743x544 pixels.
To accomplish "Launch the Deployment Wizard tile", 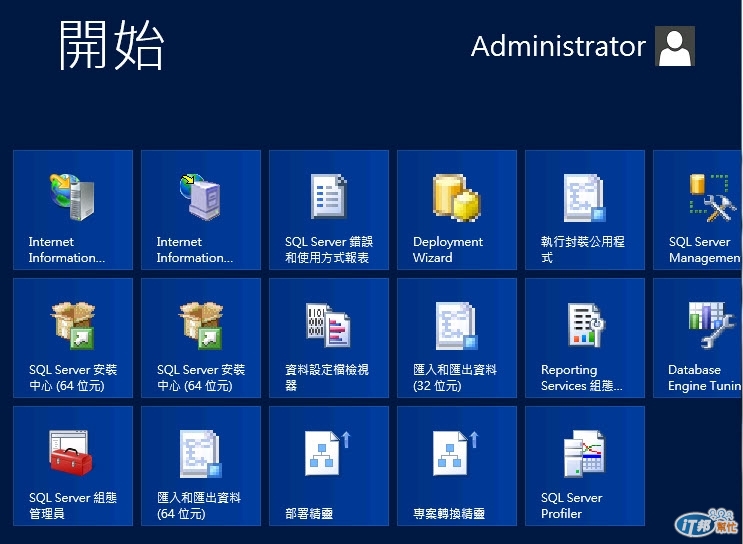I will [x=457, y=210].
